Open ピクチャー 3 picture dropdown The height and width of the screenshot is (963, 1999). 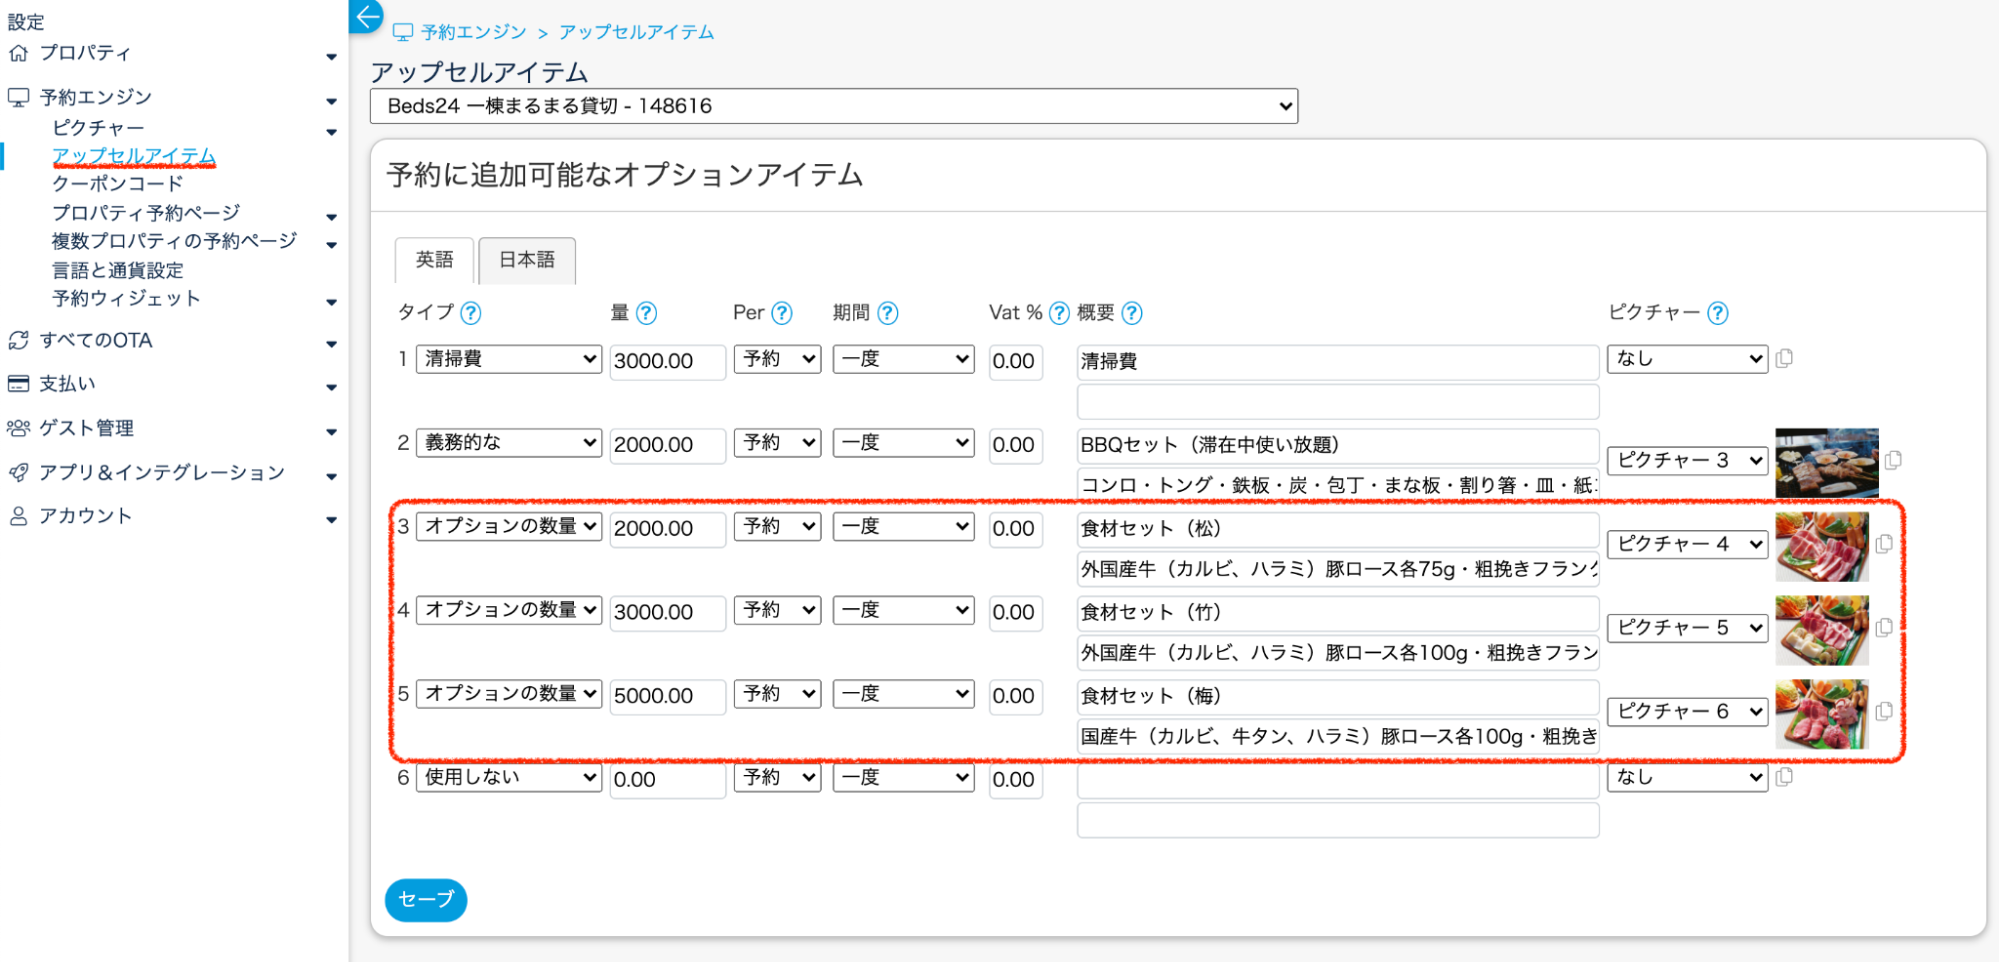1687,461
